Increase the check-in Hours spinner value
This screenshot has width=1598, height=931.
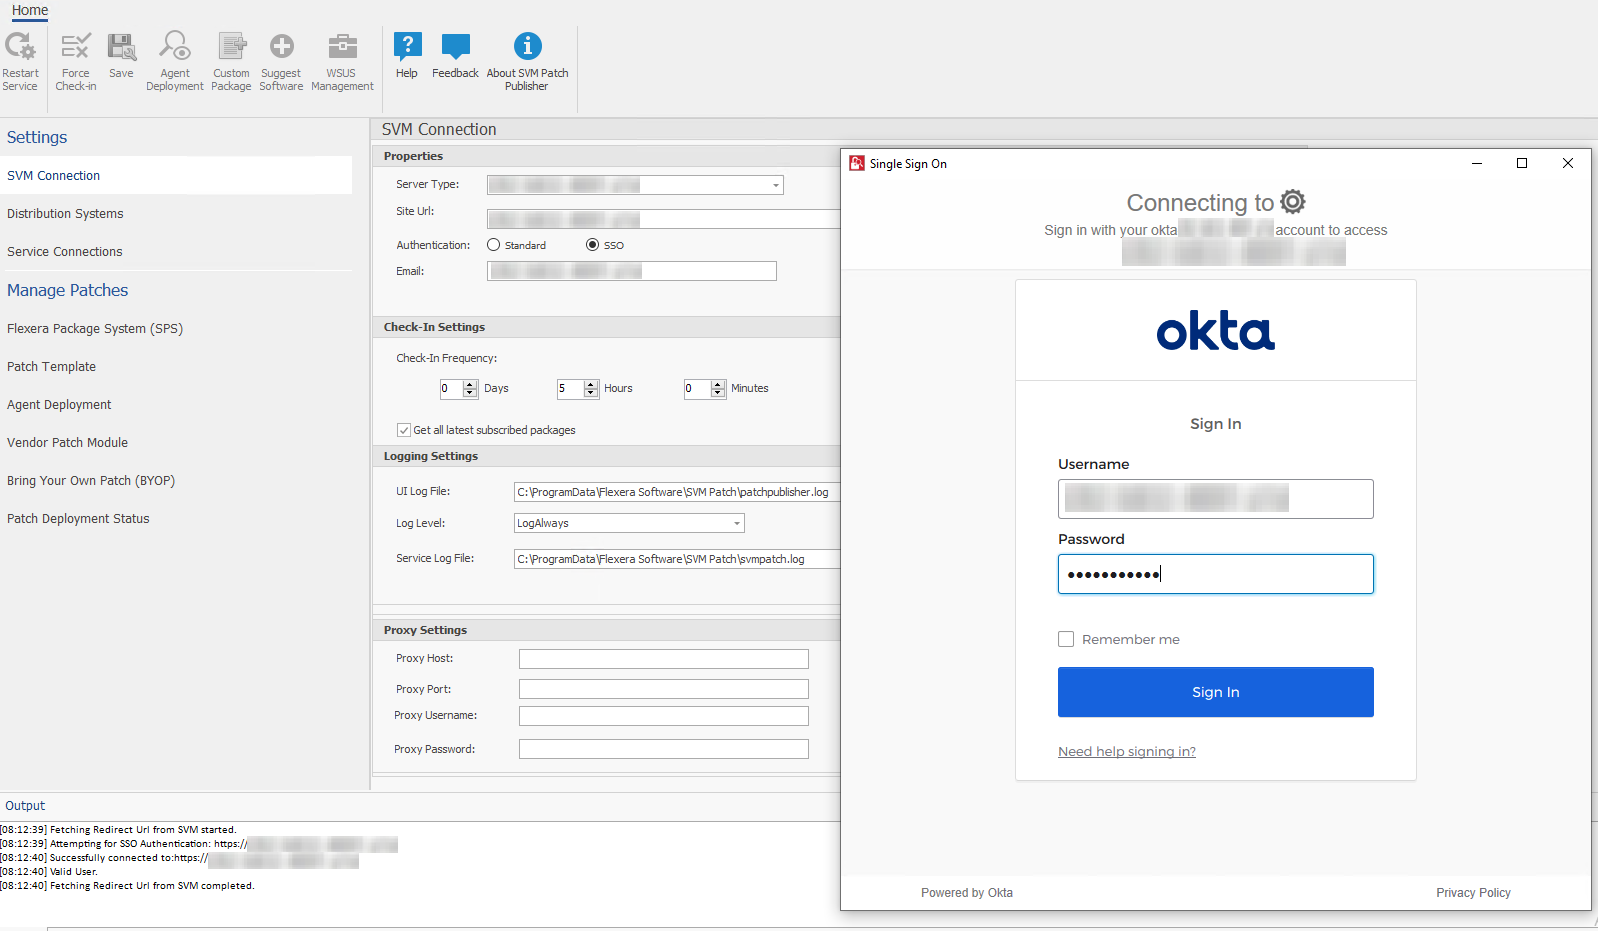[x=591, y=384]
